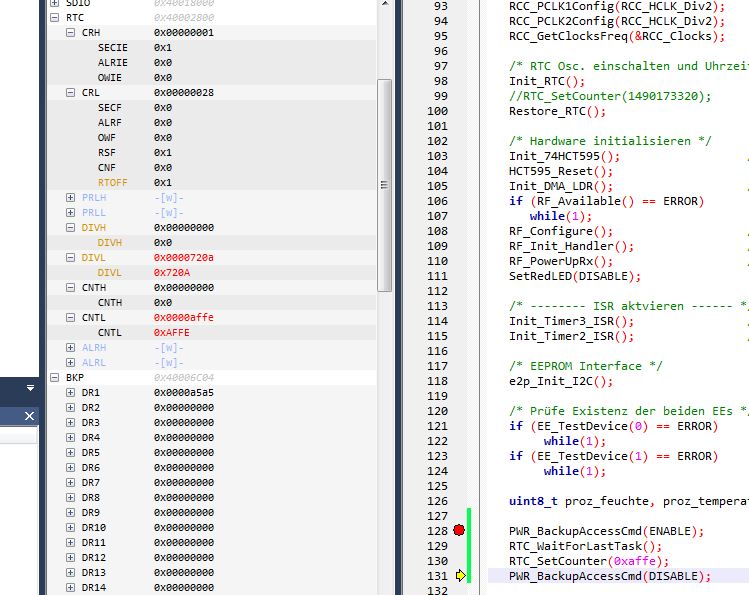
Task: Select the DR7 register row
Action: point(212,483)
